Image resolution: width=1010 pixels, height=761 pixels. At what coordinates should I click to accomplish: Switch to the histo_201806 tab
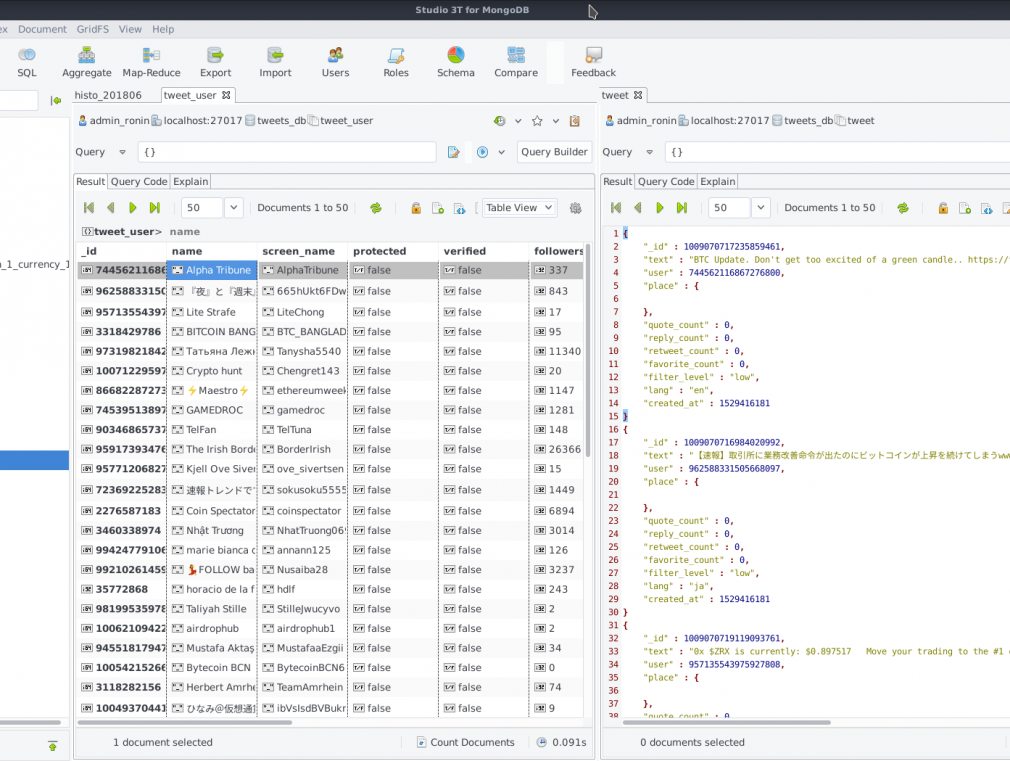tap(108, 95)
